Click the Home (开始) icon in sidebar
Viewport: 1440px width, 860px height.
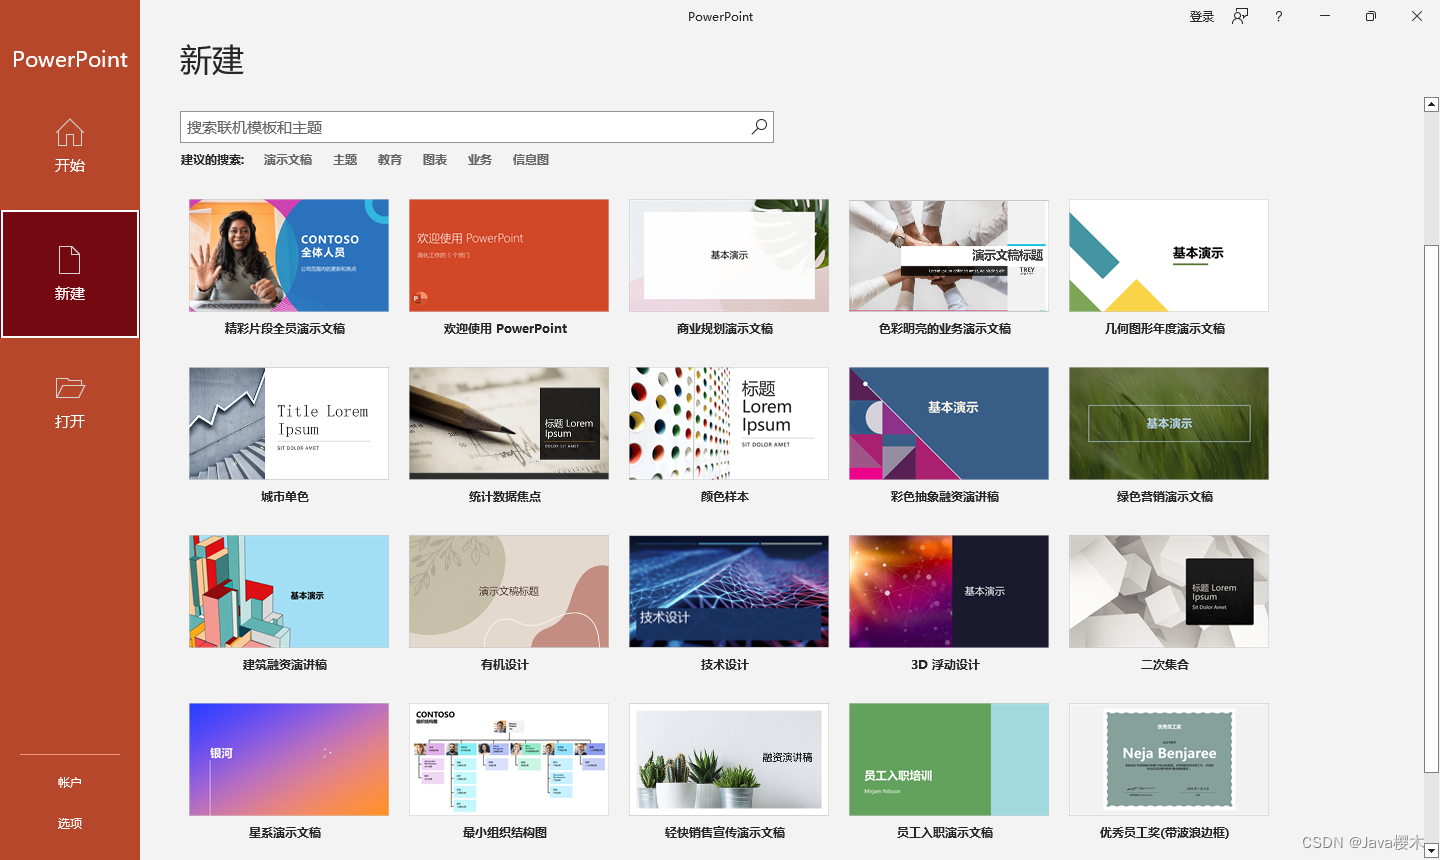pos(70,133)
